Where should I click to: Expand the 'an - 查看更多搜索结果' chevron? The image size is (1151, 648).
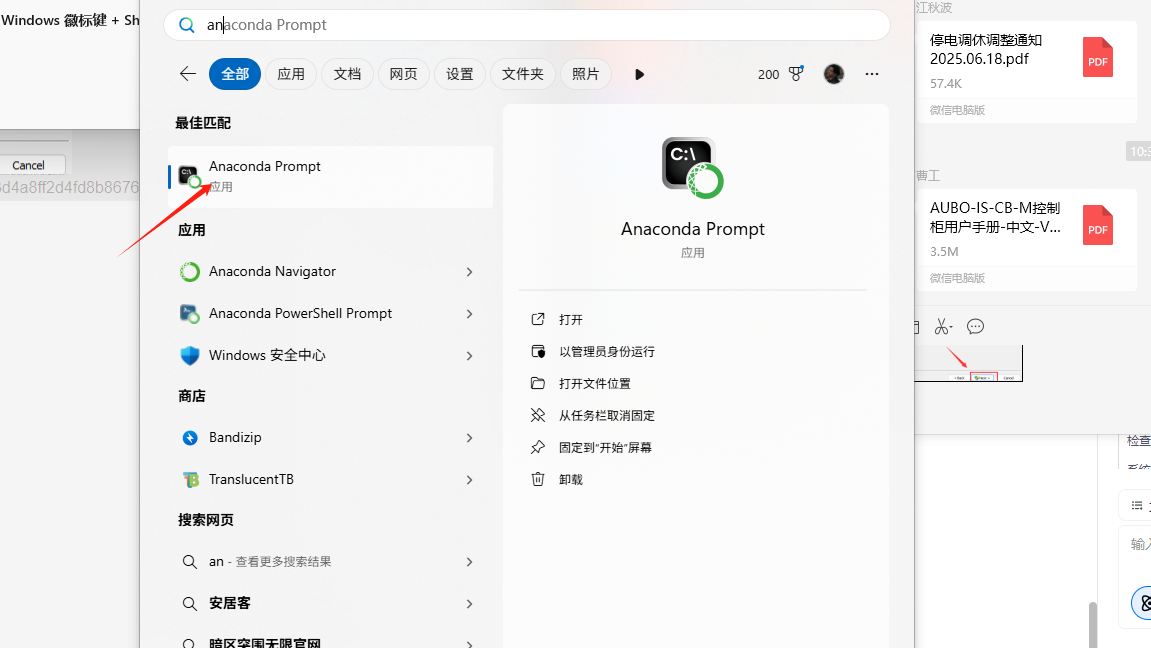click(469, 562)
